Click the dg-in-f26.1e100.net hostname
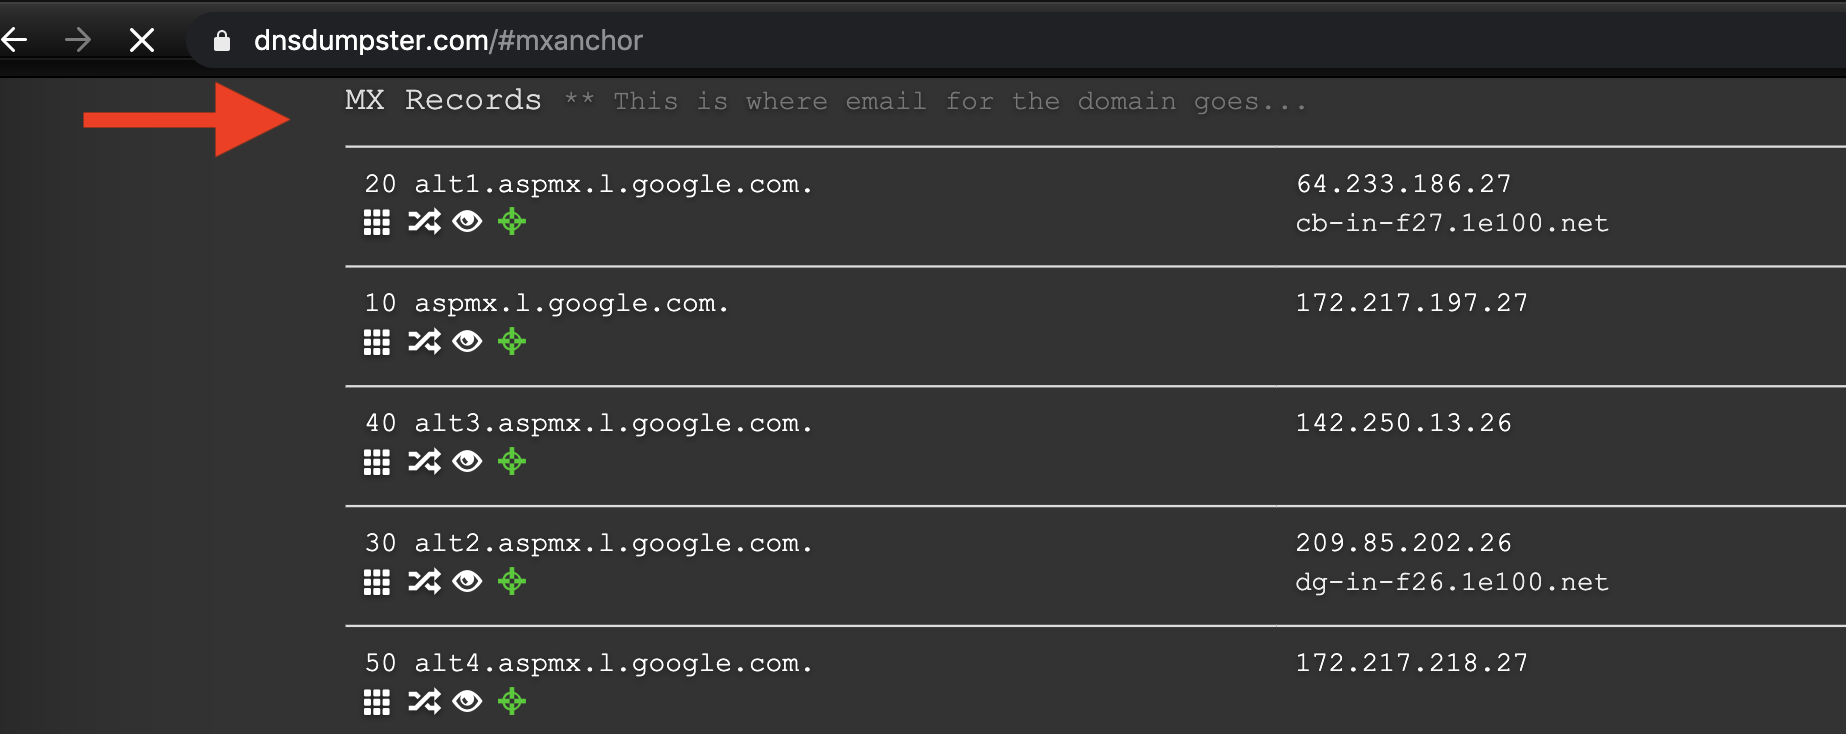This screenshot has width=1846, height=734. pyautogui.click(x=1451, y=582)
